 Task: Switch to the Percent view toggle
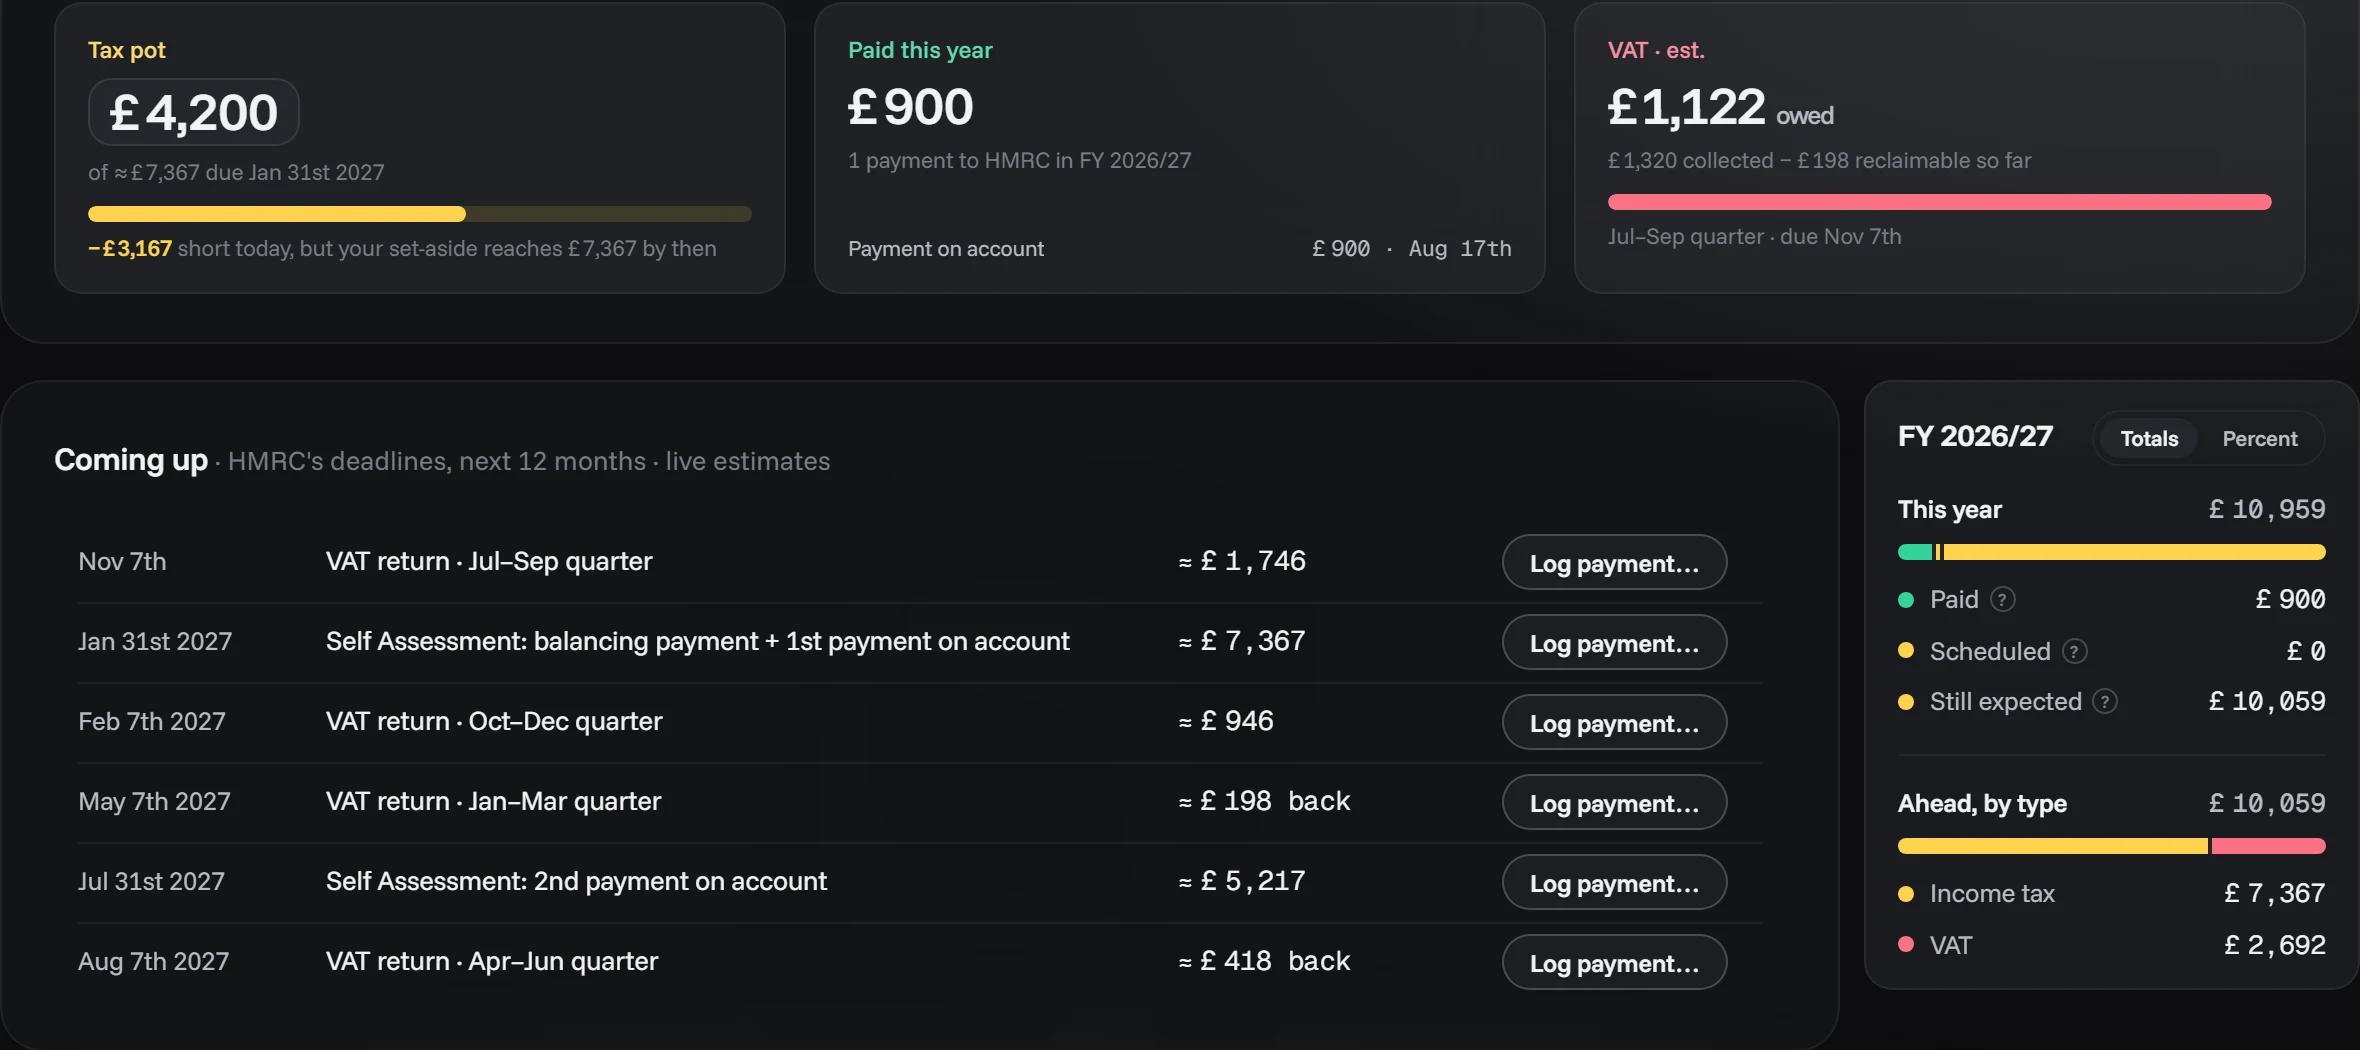pos(2259,438)
